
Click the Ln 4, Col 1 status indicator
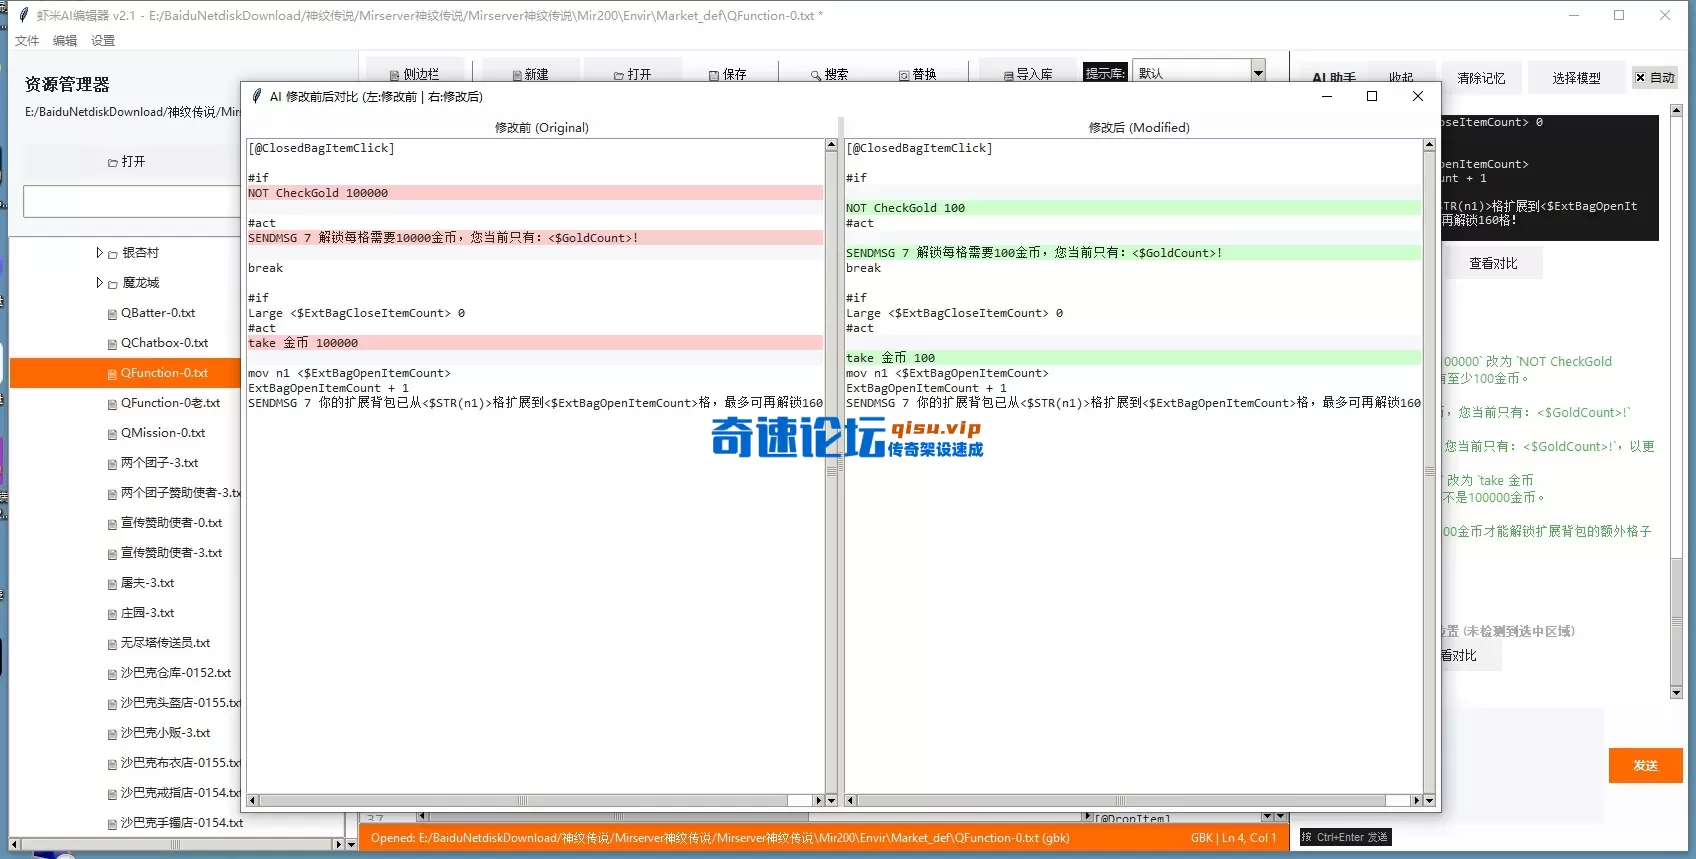point(1249,838)
